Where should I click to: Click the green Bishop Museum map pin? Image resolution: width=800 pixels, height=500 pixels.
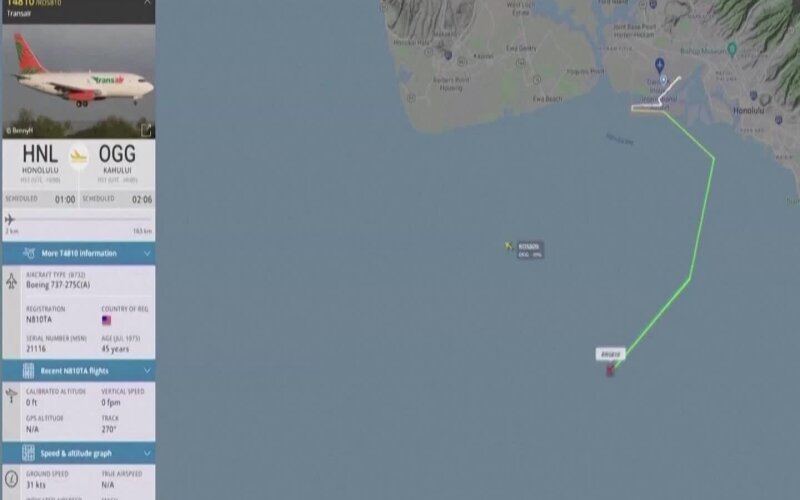coord(732,49)
